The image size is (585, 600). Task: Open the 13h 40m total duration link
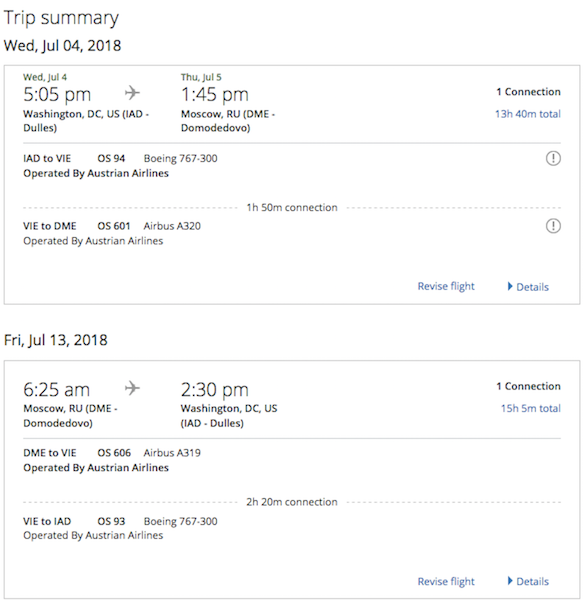[528, 114]
